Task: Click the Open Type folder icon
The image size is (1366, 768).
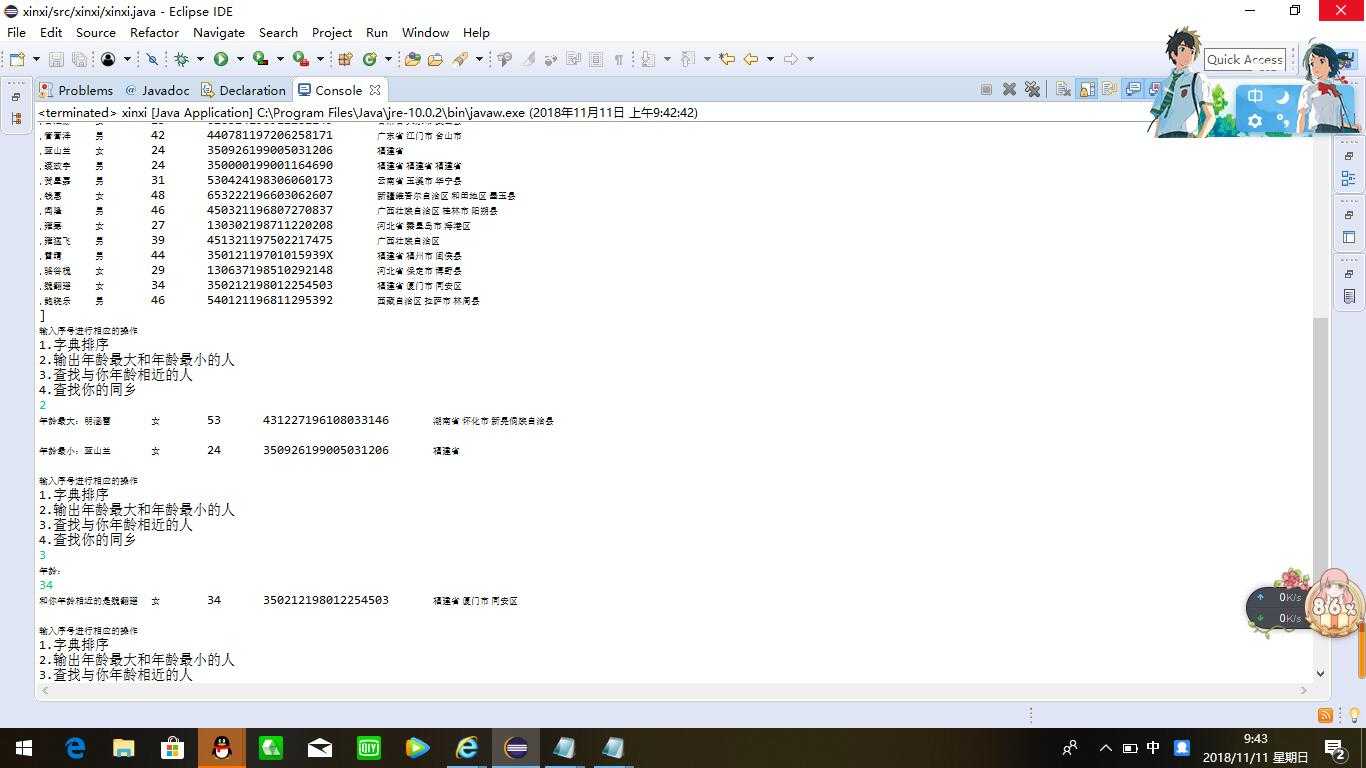Action: pos(412,59)
